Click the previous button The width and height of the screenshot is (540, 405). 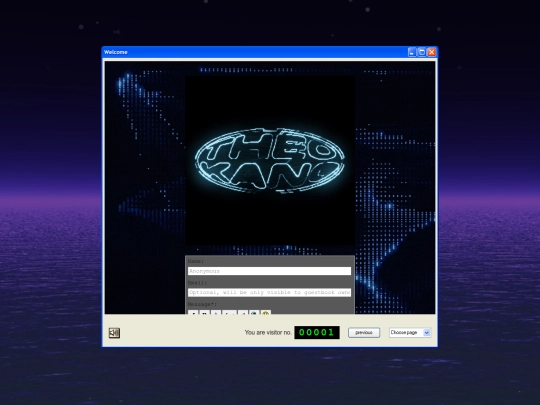click(x=364, y=333)
